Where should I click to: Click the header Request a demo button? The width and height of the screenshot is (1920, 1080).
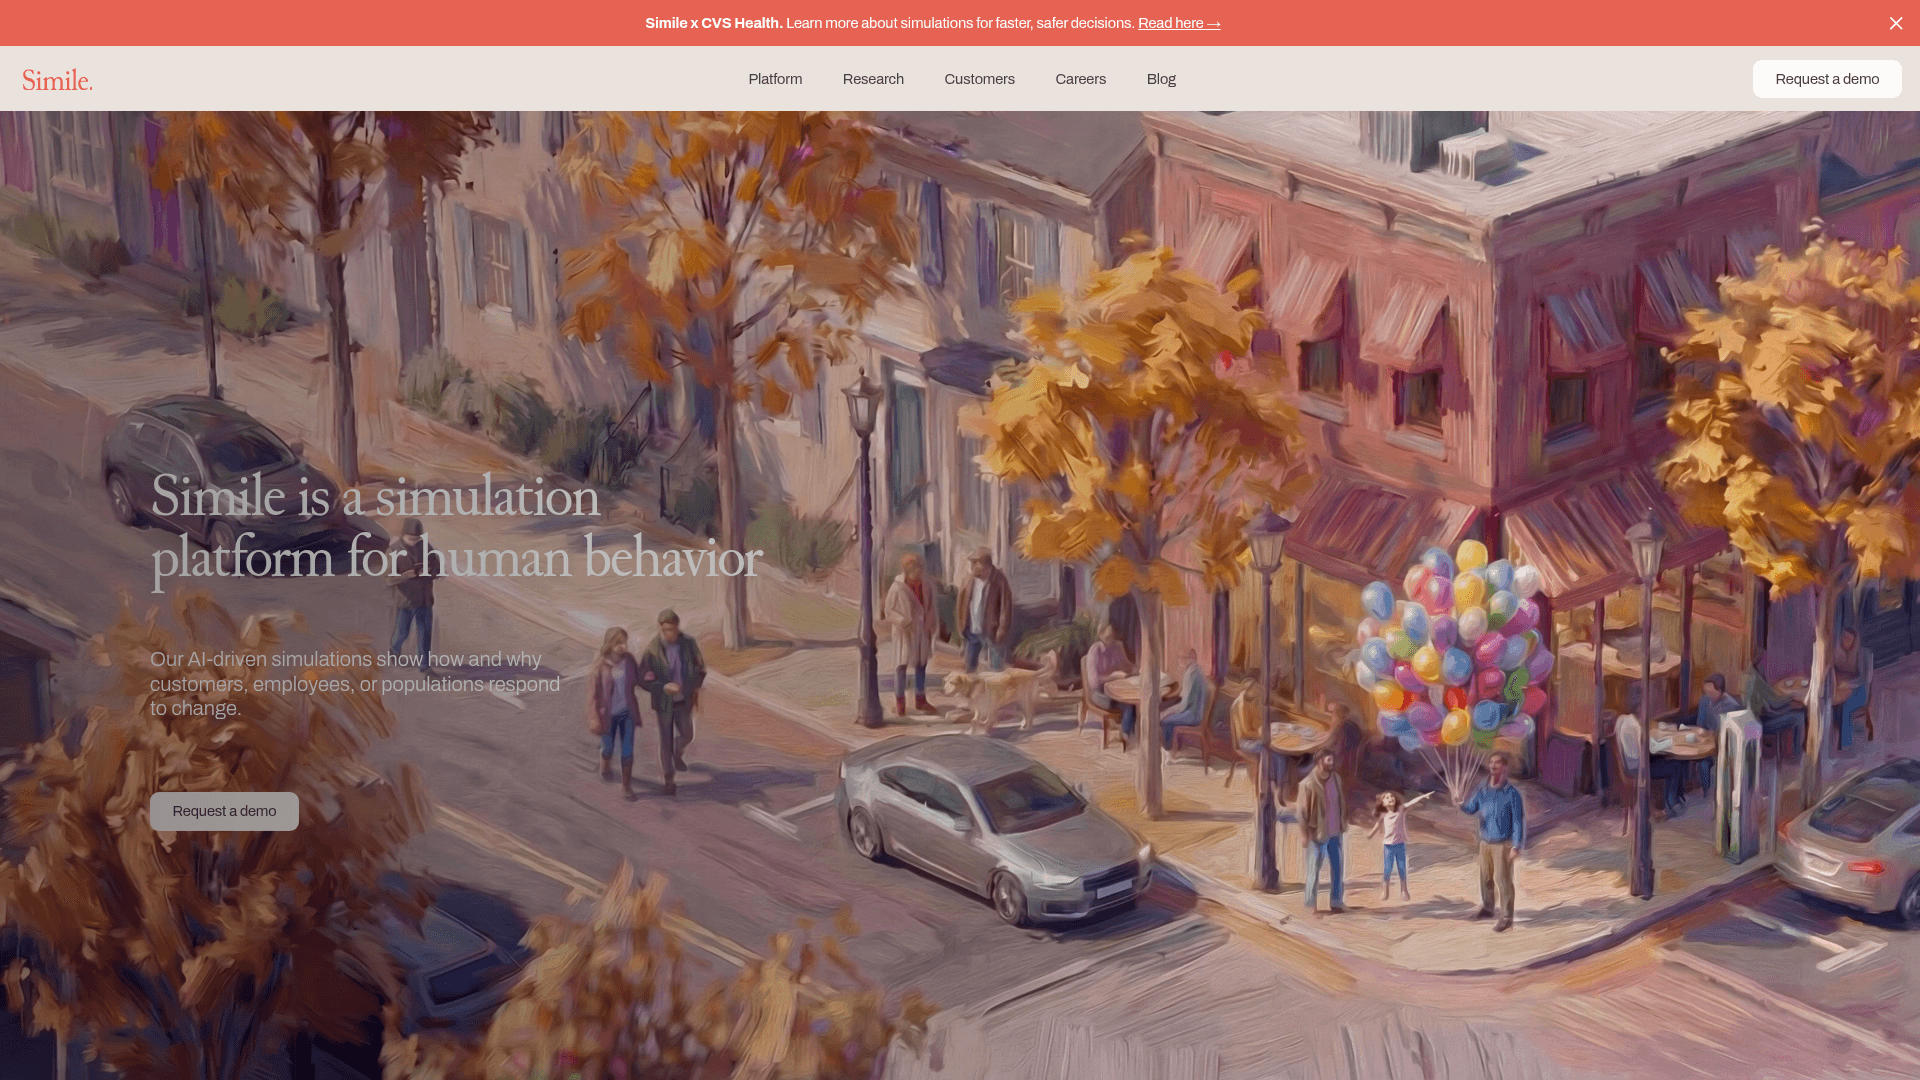tap(1826, 79)
